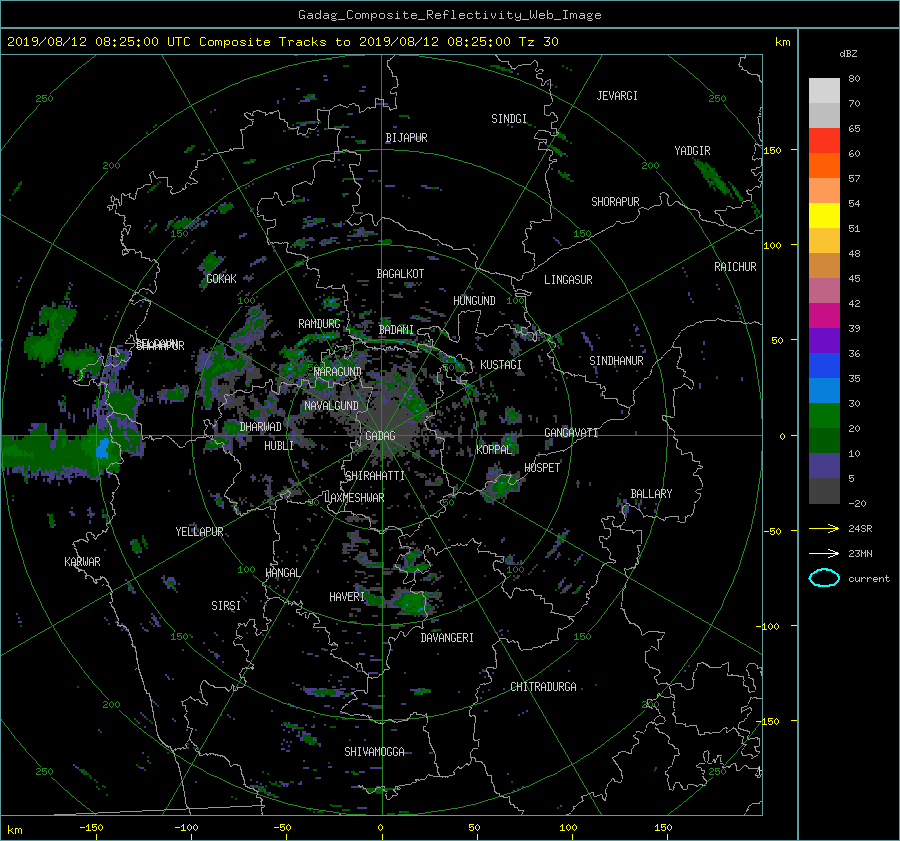Click the CHITRADURGA city label

[x=543, y=687]
